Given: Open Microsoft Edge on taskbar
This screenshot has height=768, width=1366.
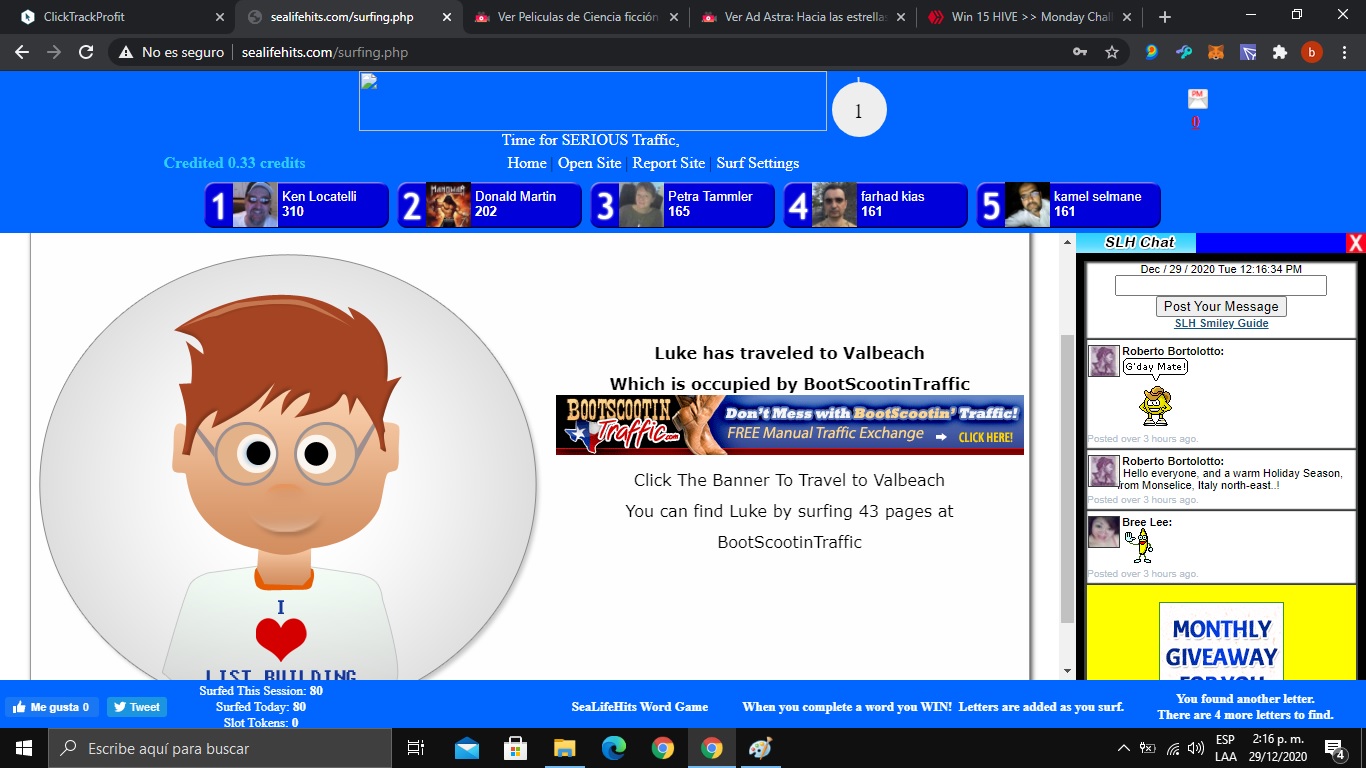Looking at the screenshot, I should pos(613,748).
